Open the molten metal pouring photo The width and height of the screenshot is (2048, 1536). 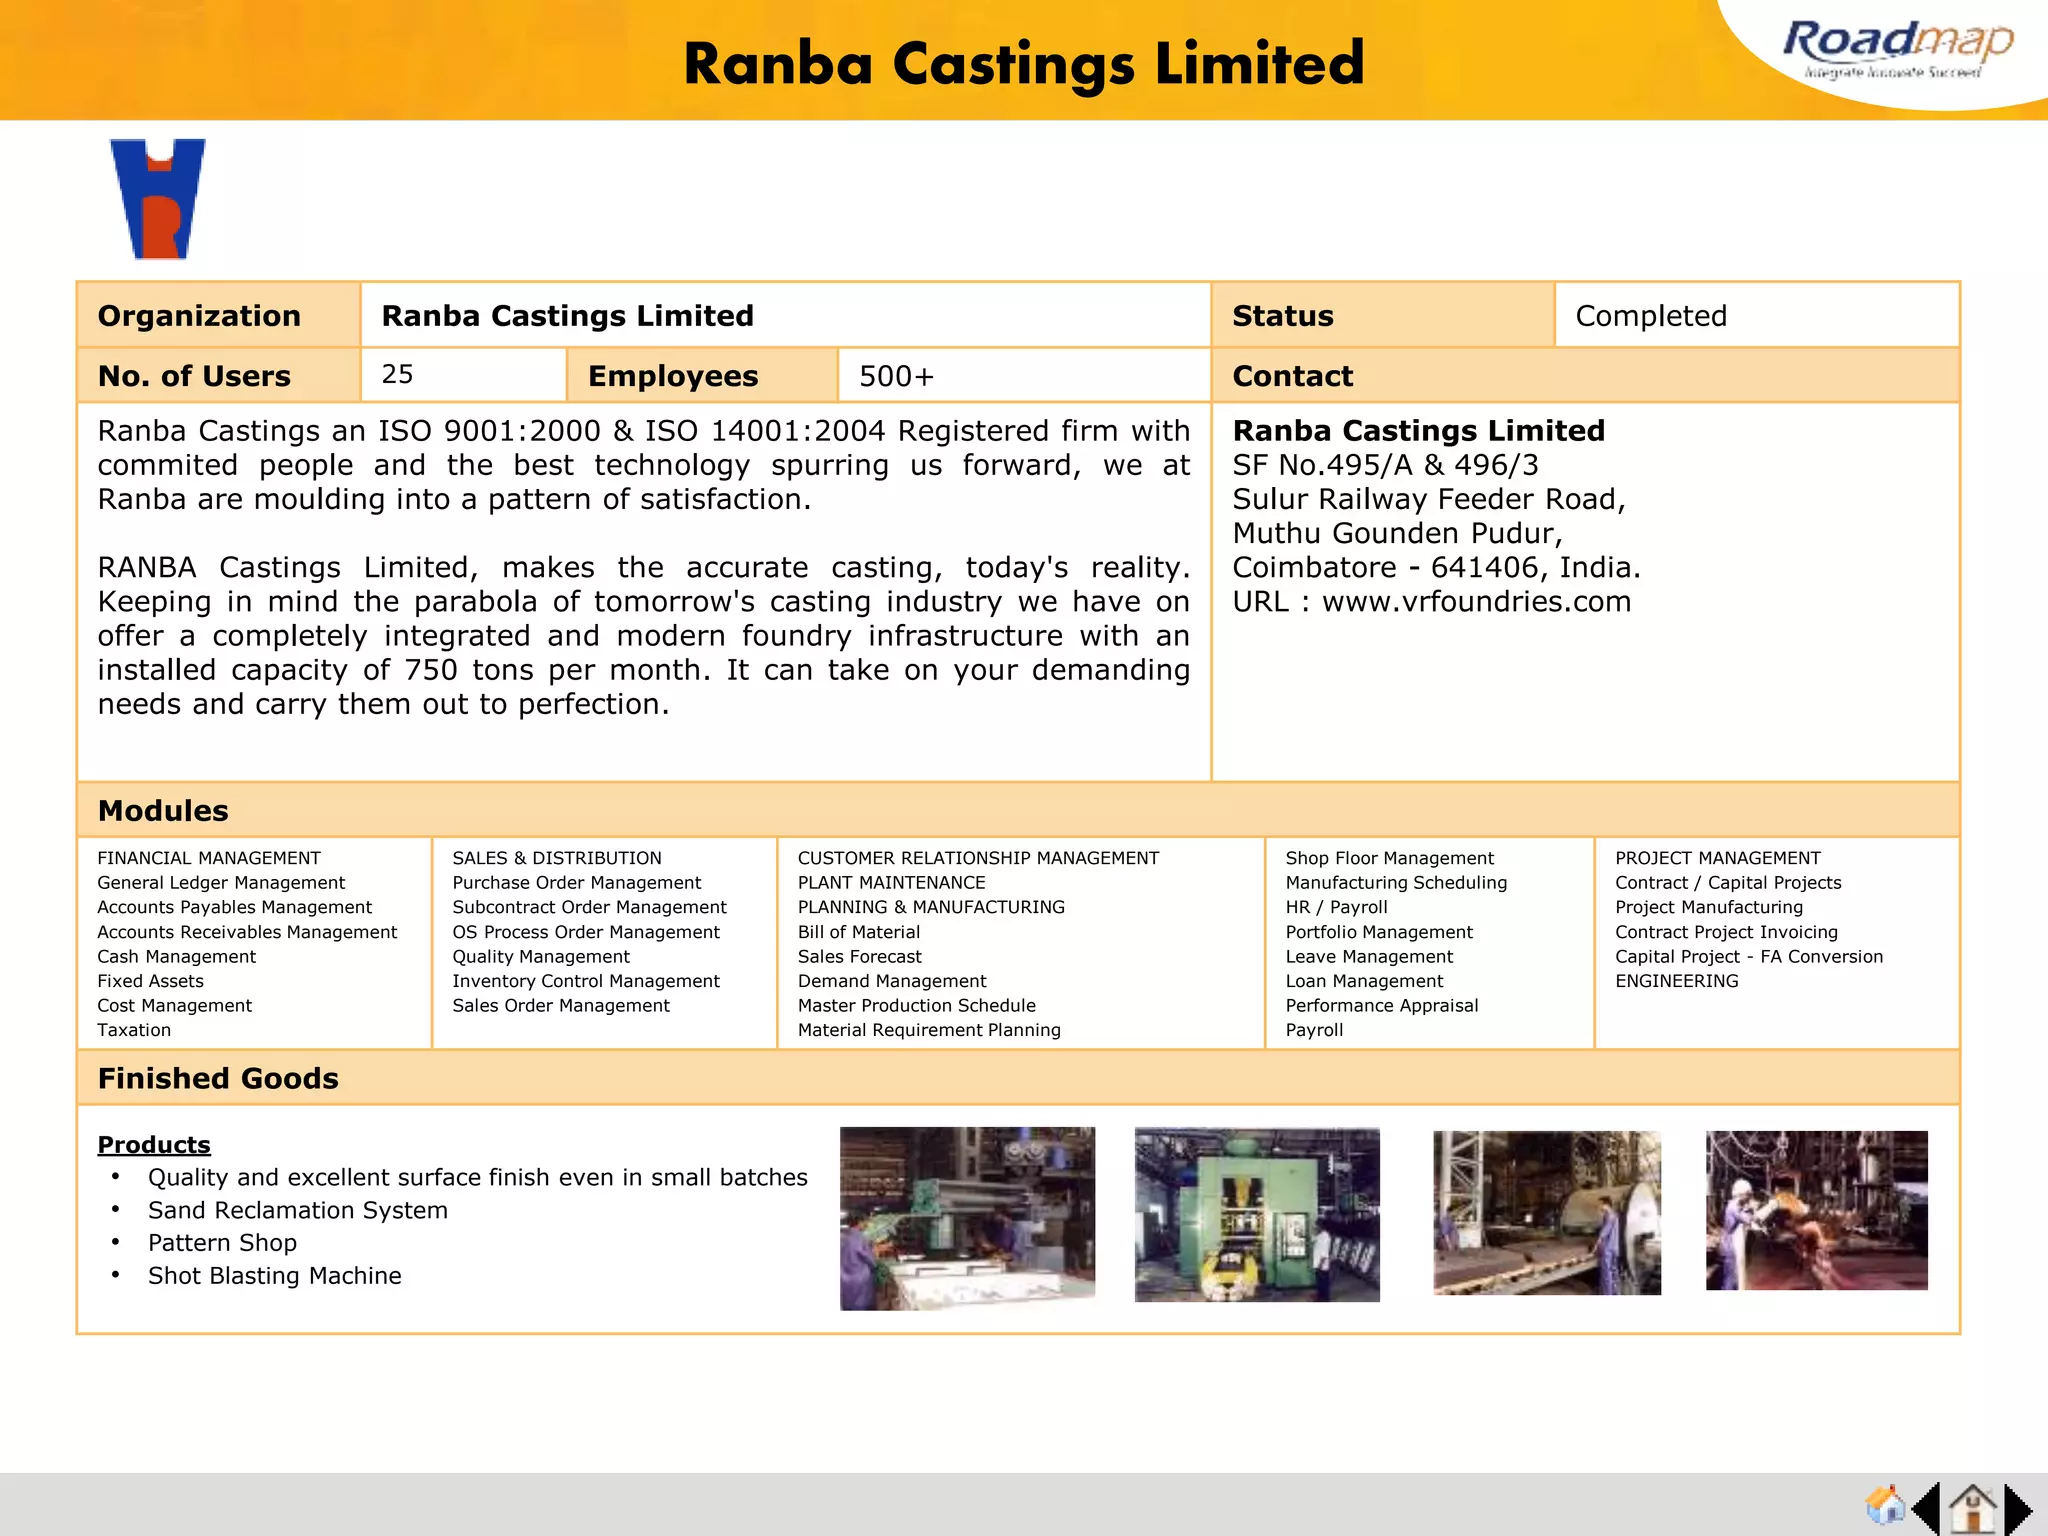tap(1817, 1210)
